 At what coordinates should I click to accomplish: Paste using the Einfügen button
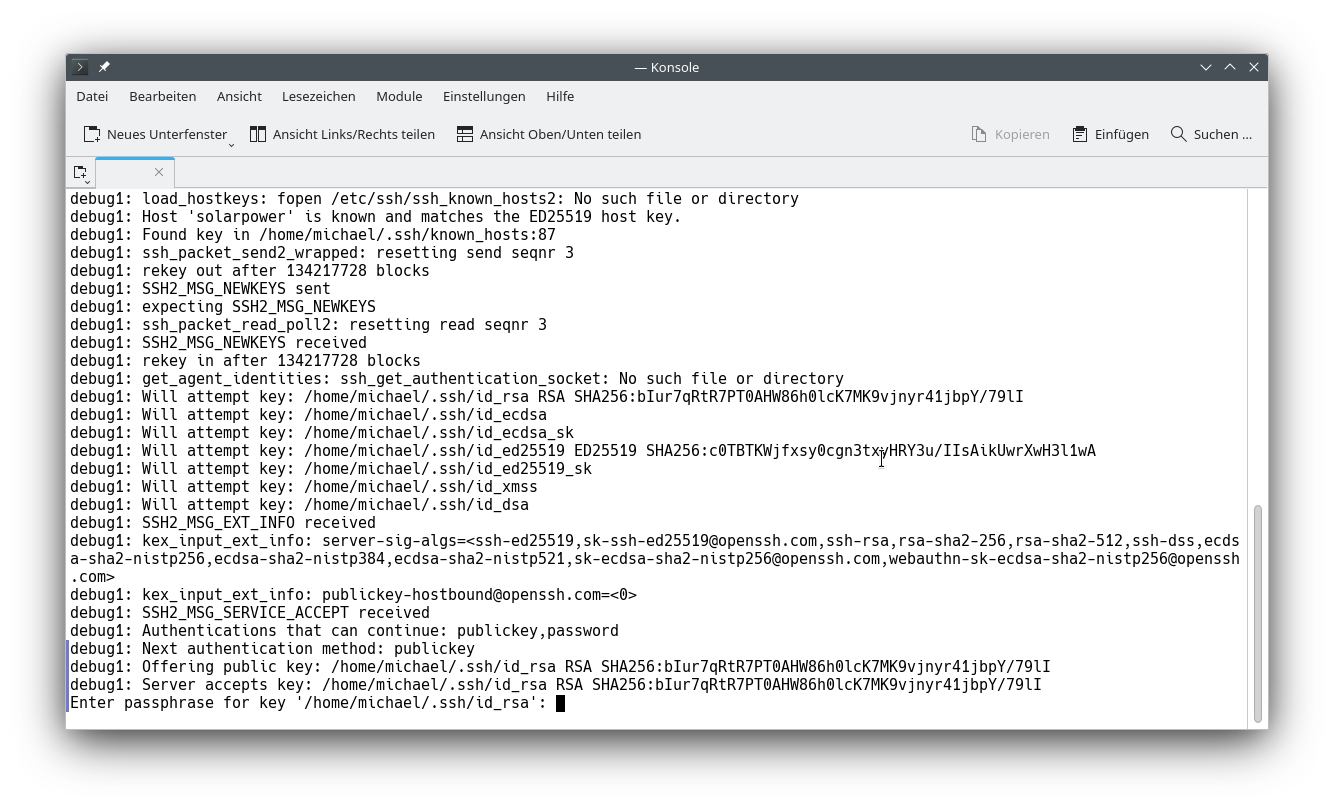(1110, 134)
